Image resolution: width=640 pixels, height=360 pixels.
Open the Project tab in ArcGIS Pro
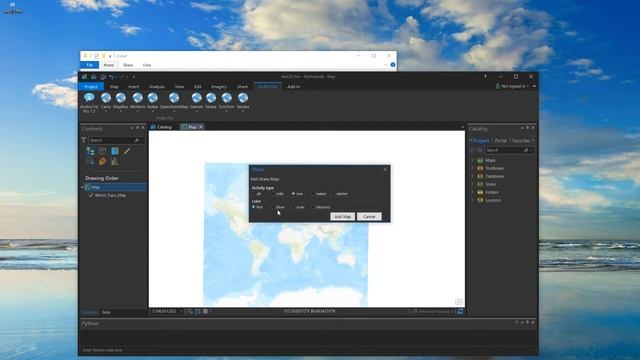pos(91,87)
